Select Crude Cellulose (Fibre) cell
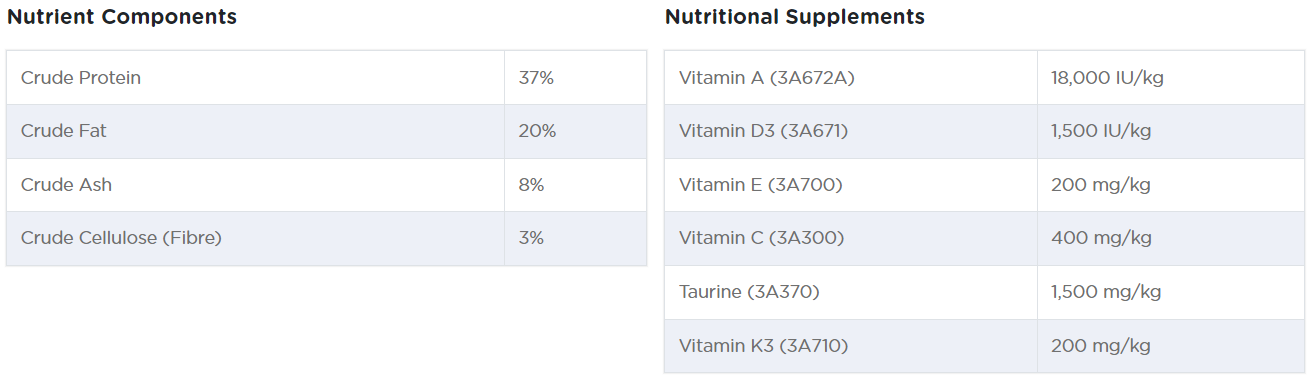This screenshot has width=1313, height=386. tap(255, 239)
